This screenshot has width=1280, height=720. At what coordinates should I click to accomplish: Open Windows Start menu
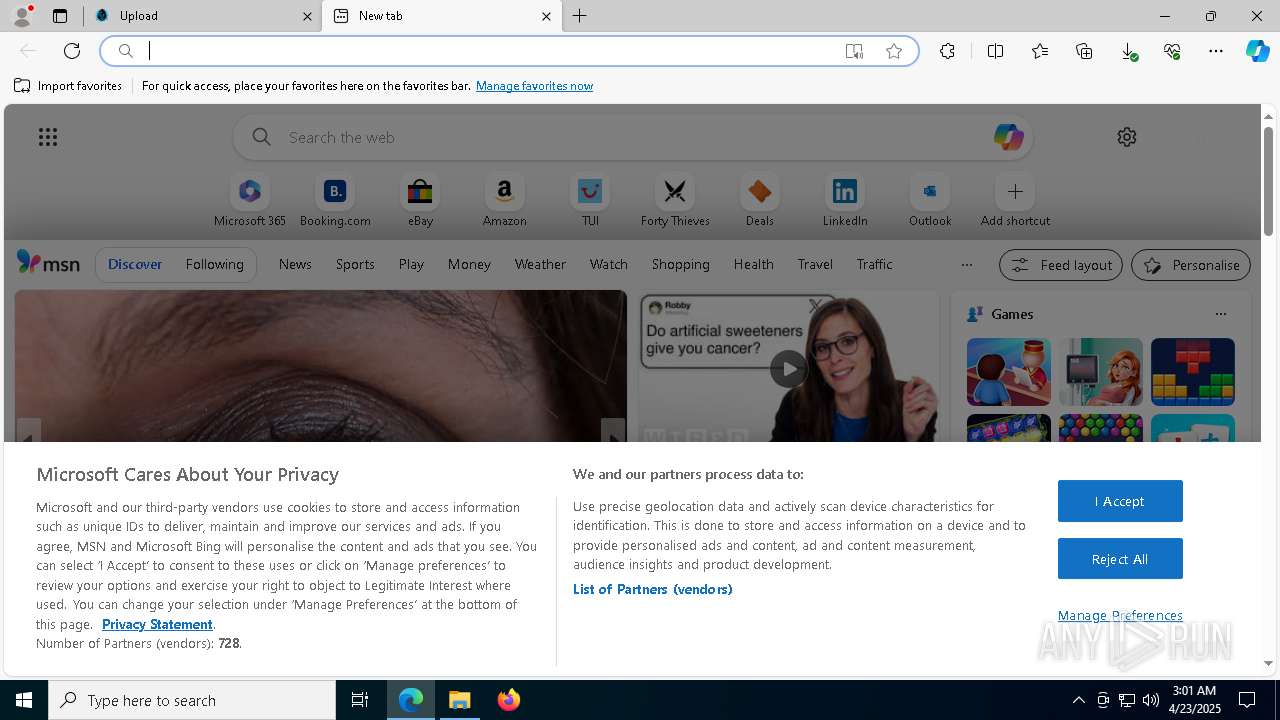point(24,700)
